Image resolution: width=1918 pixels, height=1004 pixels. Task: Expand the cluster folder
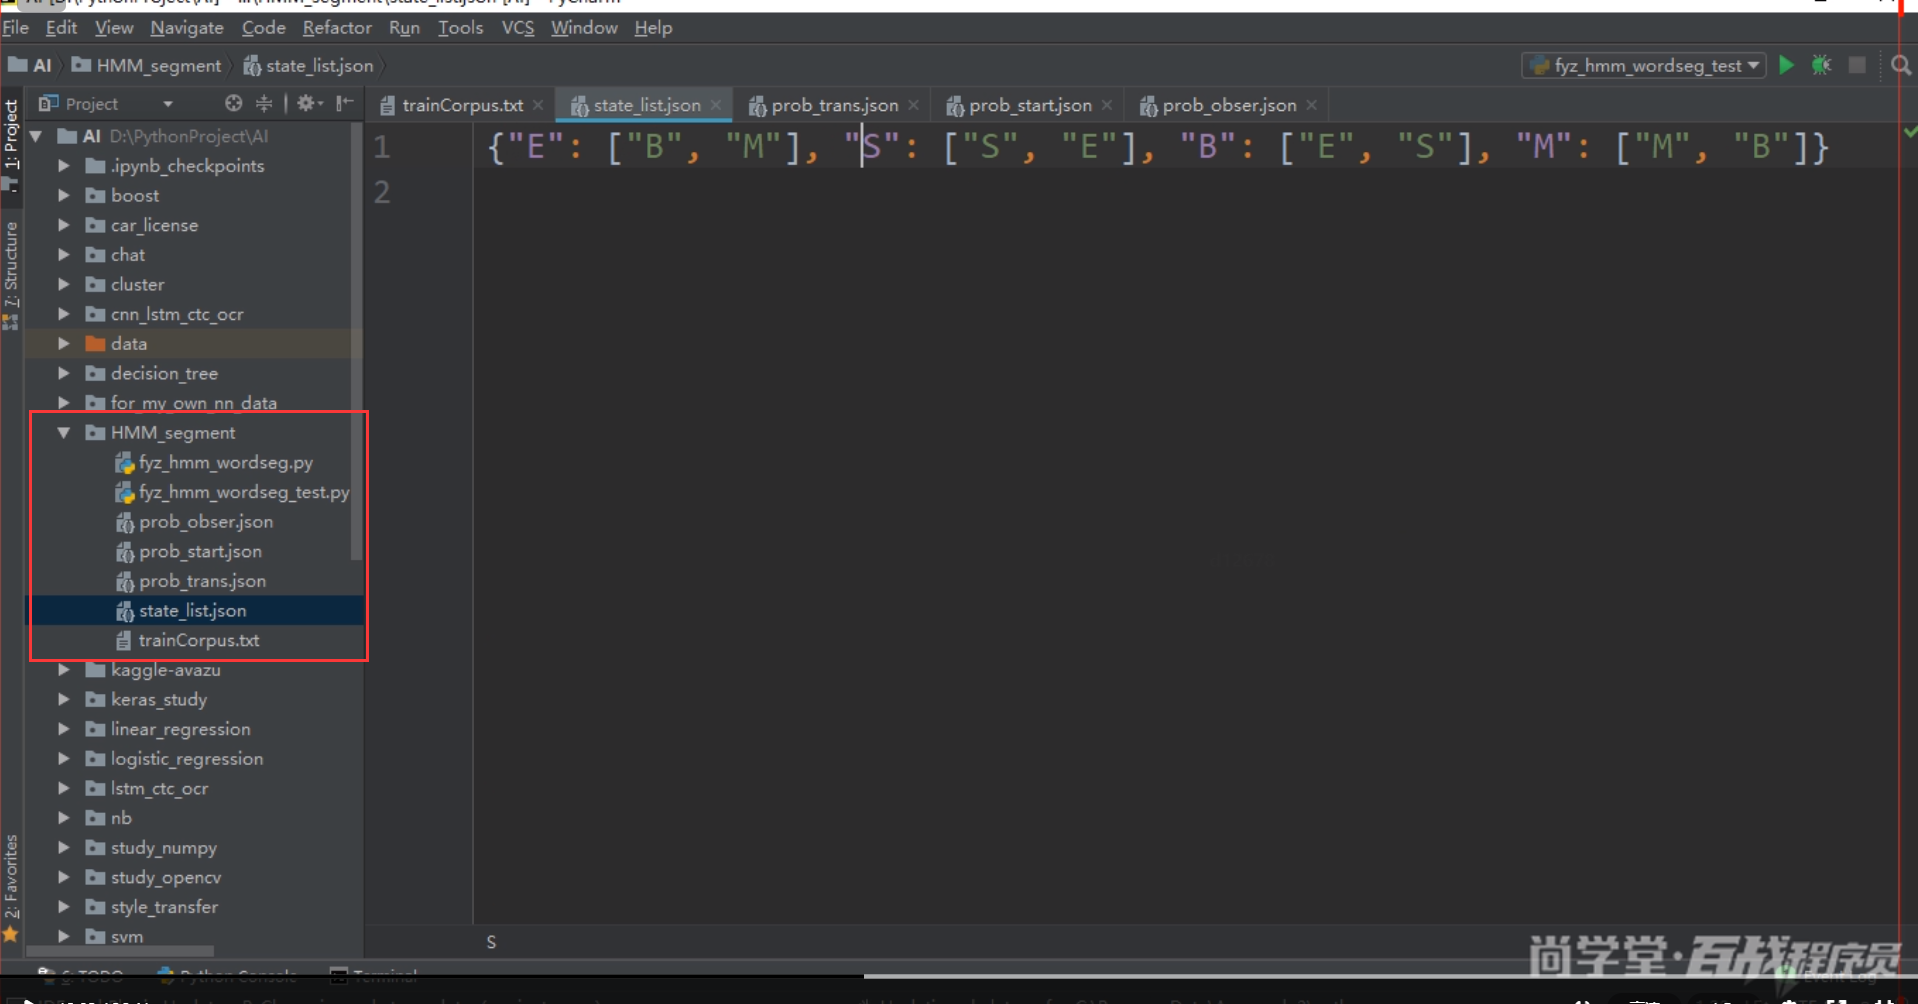click(x=64, y=284)
